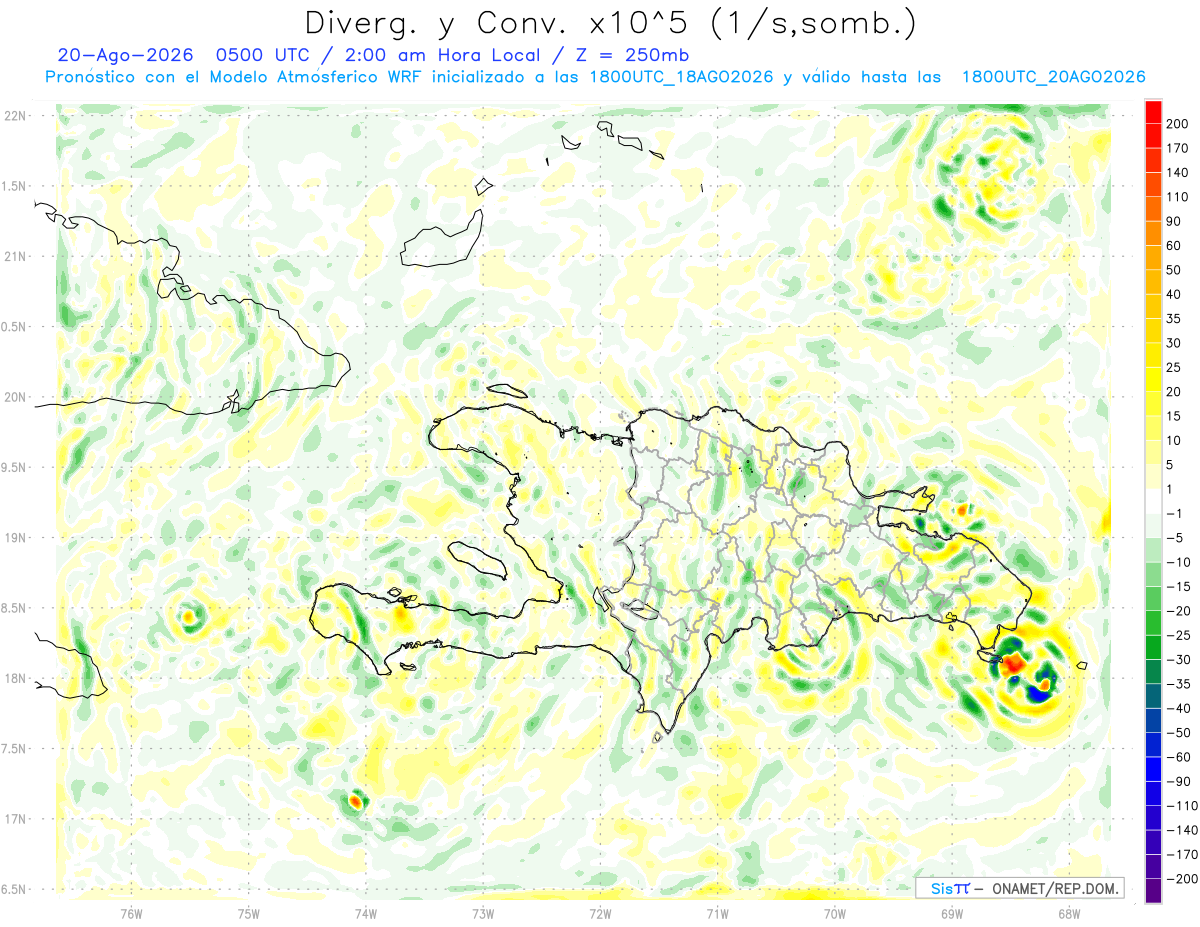
Task: Click the positive 5 value on the color scale
Action: coord(1172,465)
